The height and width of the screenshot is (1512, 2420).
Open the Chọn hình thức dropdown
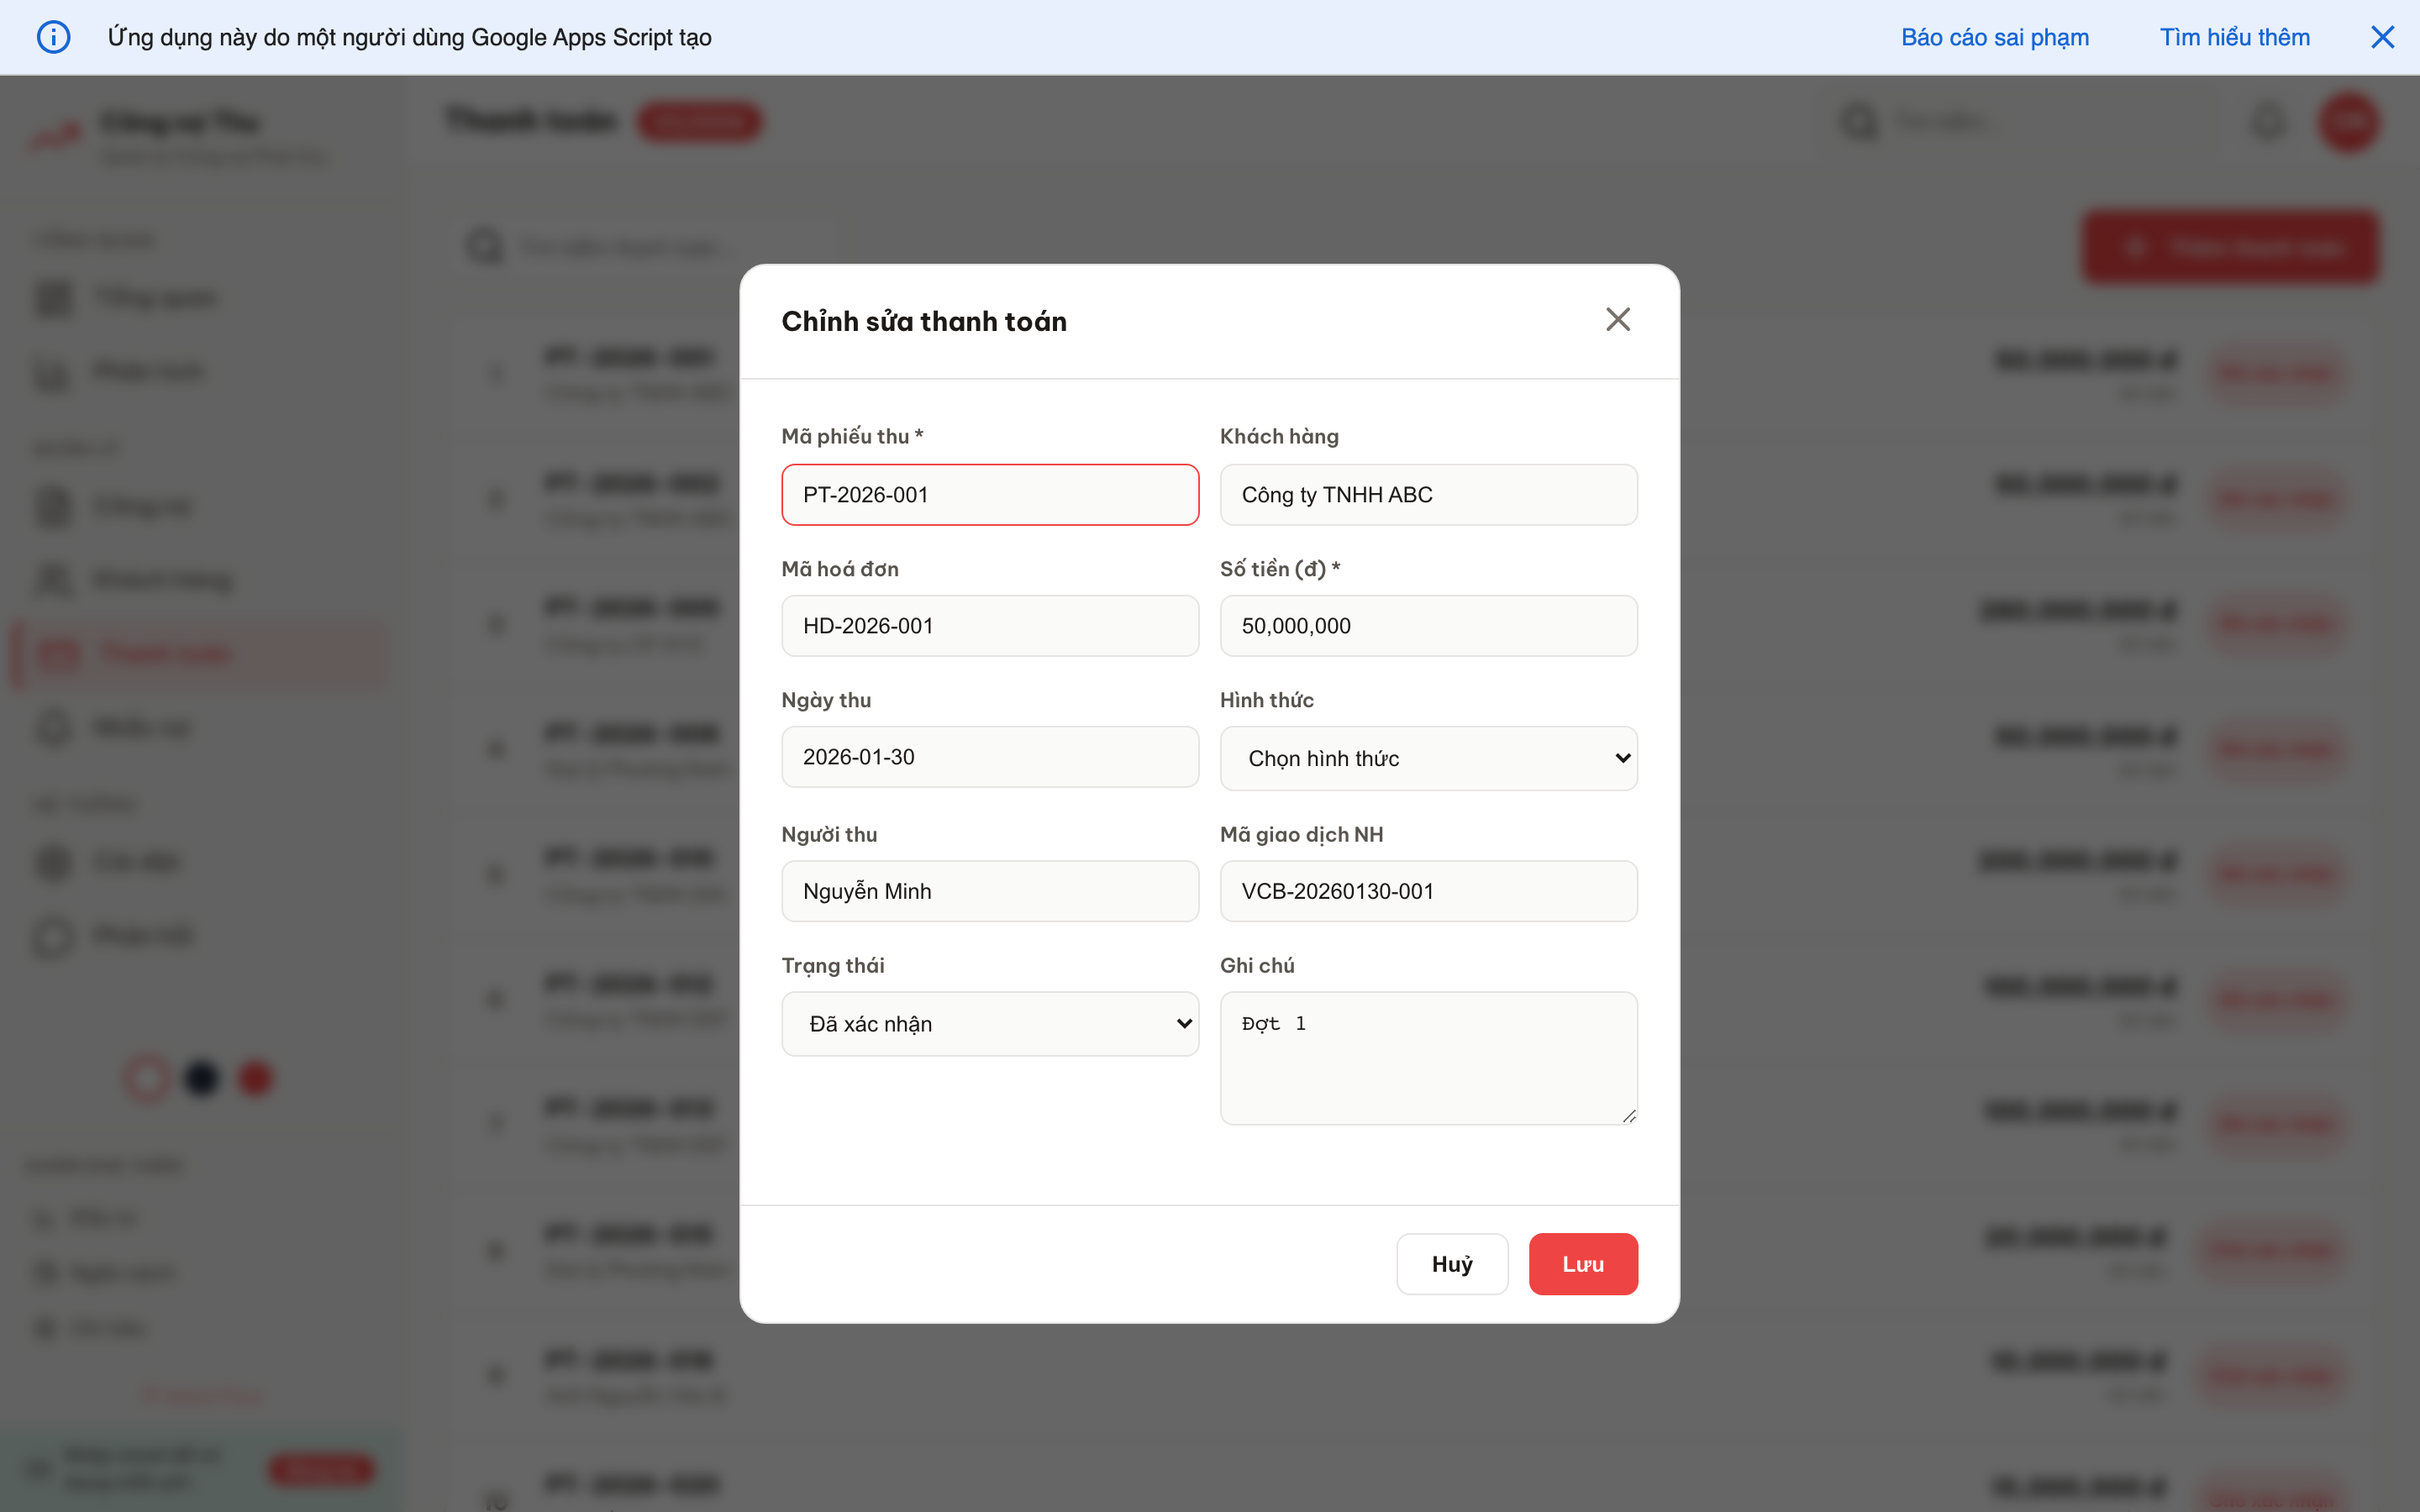click(x=1427, y=758)
